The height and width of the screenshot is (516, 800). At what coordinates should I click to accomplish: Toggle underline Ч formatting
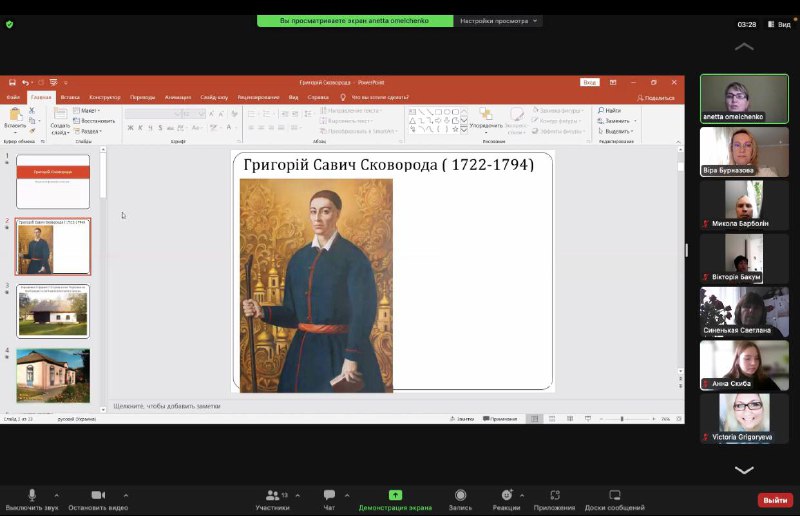tap(150, 128)
